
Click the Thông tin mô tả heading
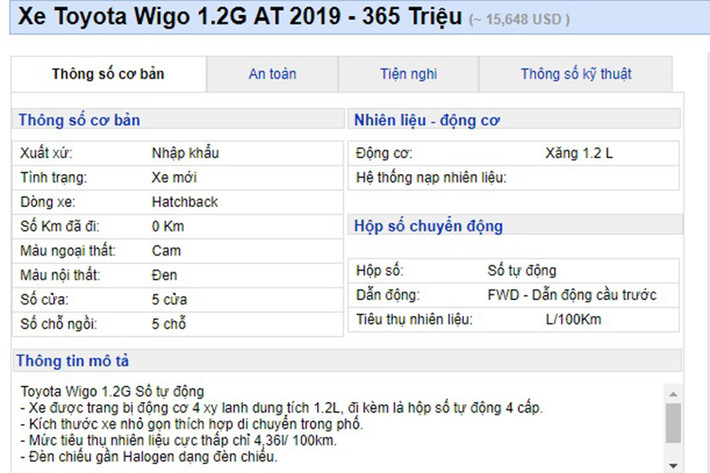(72, 361)
